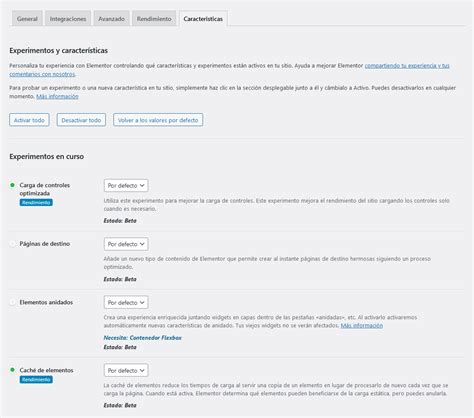Open Páginas de destino dropdown
Screen dimensions: 474x418
tap(126, 244)
